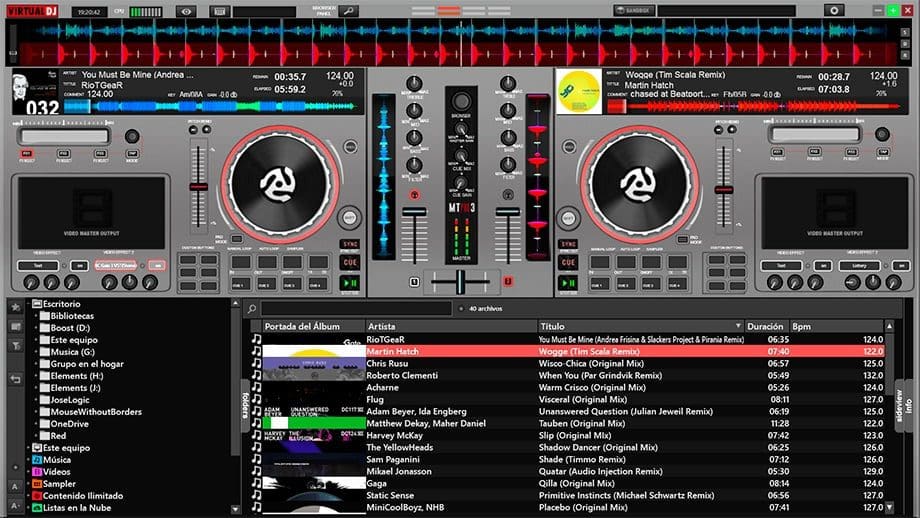Click the CUE button on left deck
This screenshot has height=518, width=920.
tap(350, 262)
